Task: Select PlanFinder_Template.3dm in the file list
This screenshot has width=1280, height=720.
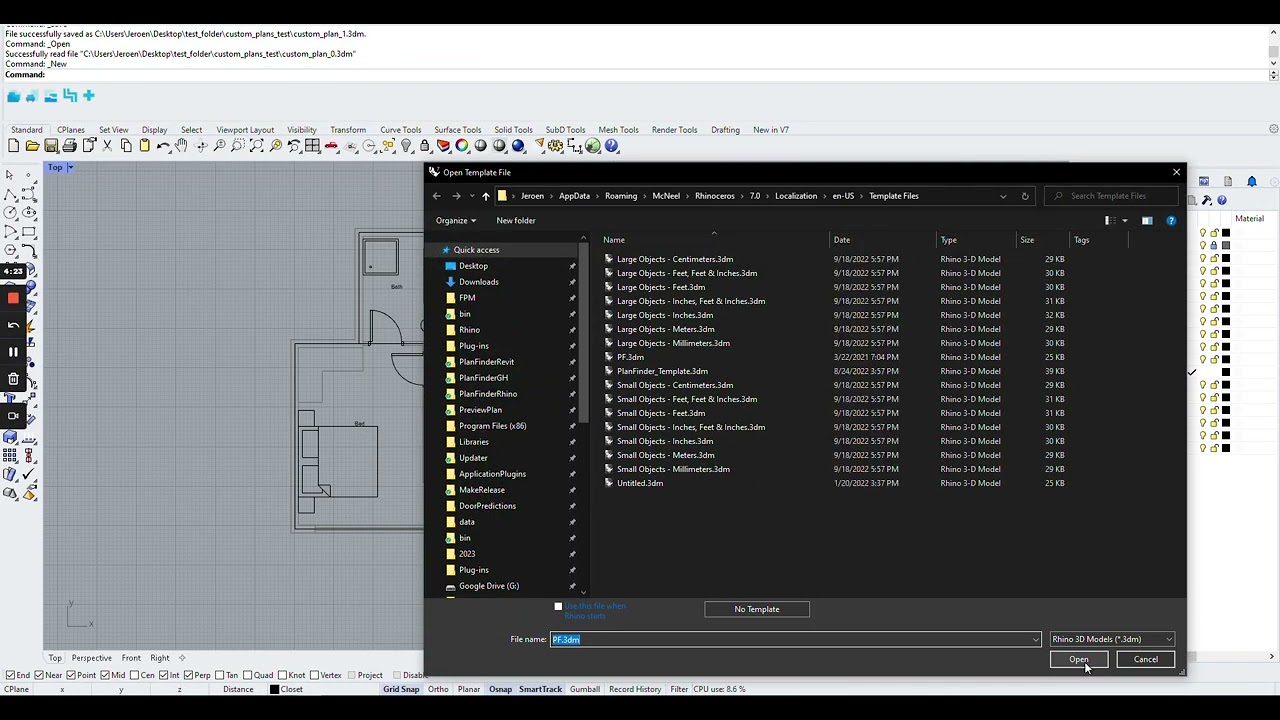Action: point(662,371)
